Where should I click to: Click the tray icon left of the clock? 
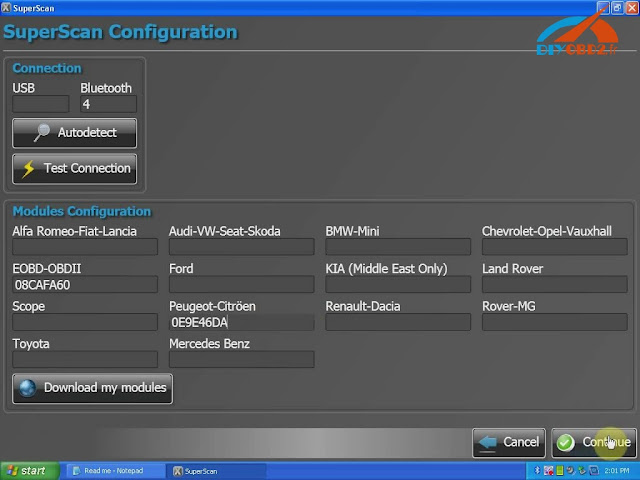coord(594,471)
